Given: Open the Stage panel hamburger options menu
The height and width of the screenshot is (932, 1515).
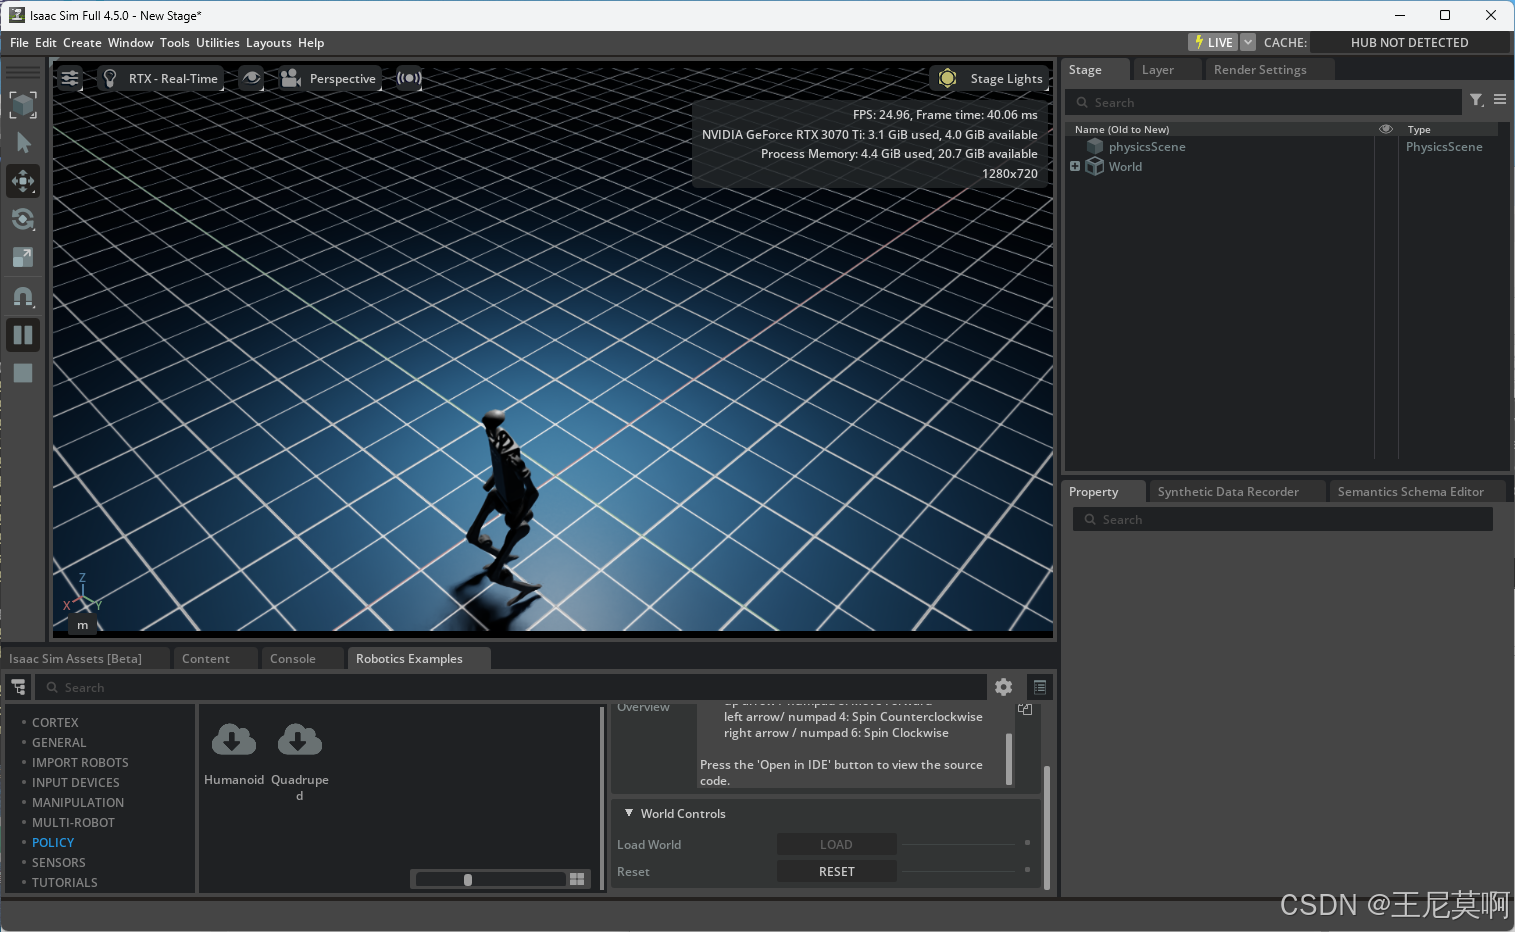Looking at the screenshot, I should tap(1500, 100).
